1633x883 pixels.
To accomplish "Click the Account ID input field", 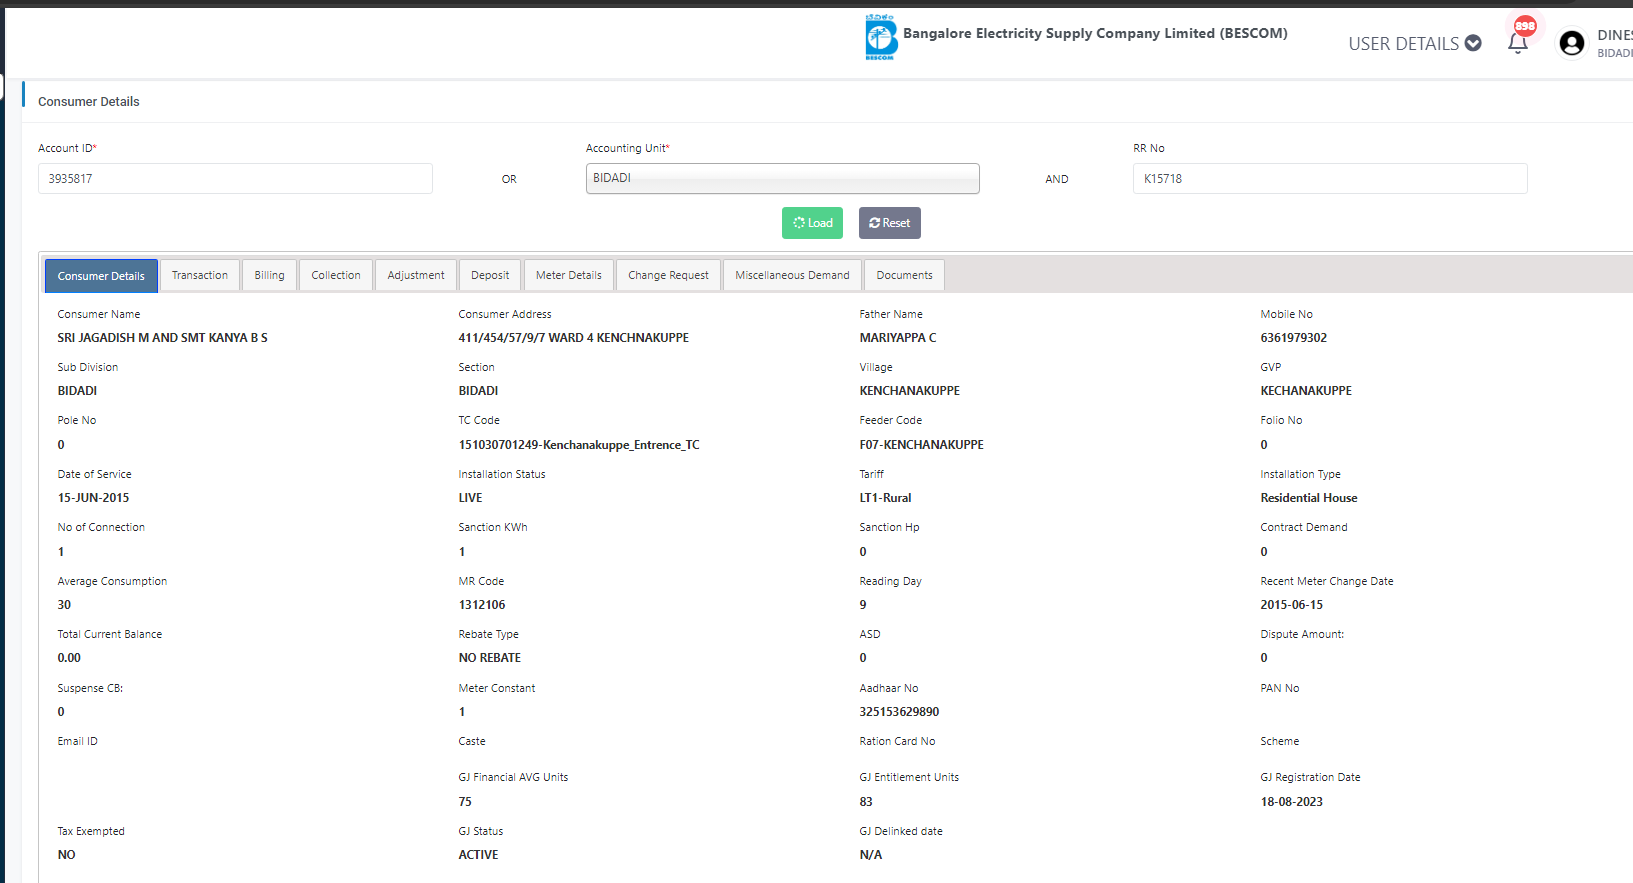I will pyautogui.click(x=235, y=179).
